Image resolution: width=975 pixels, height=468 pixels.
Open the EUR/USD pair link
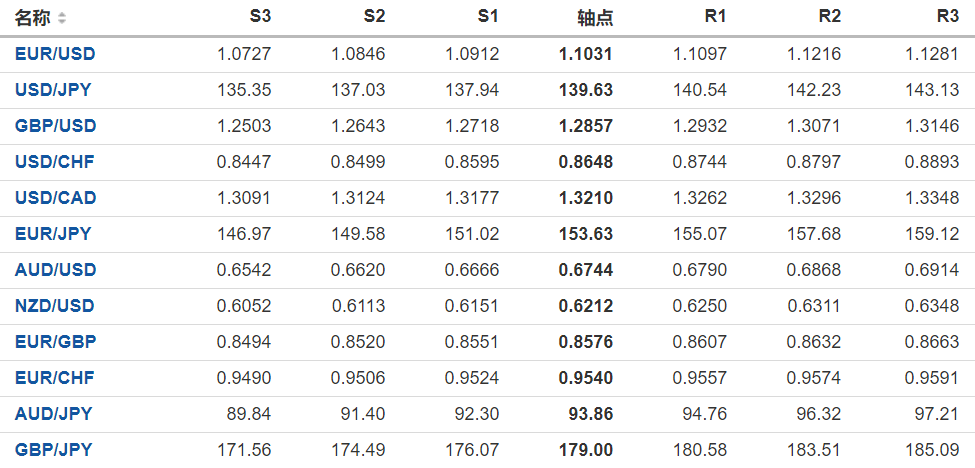(56, 54)
